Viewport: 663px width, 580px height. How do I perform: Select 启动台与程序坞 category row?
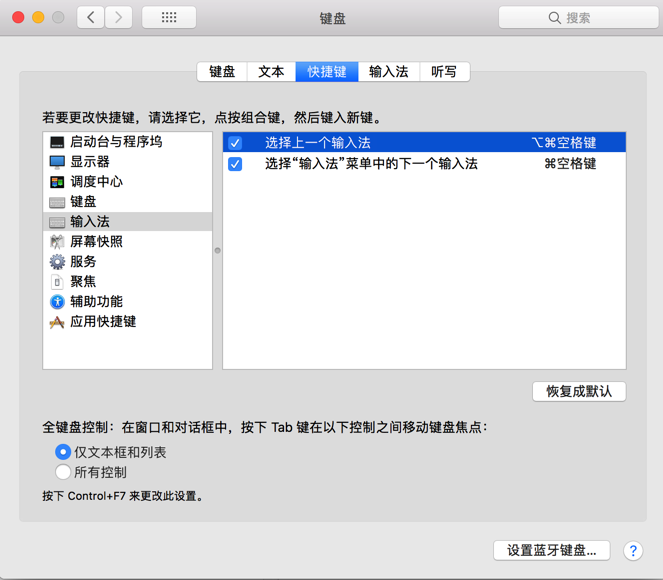tap(127, 142)
